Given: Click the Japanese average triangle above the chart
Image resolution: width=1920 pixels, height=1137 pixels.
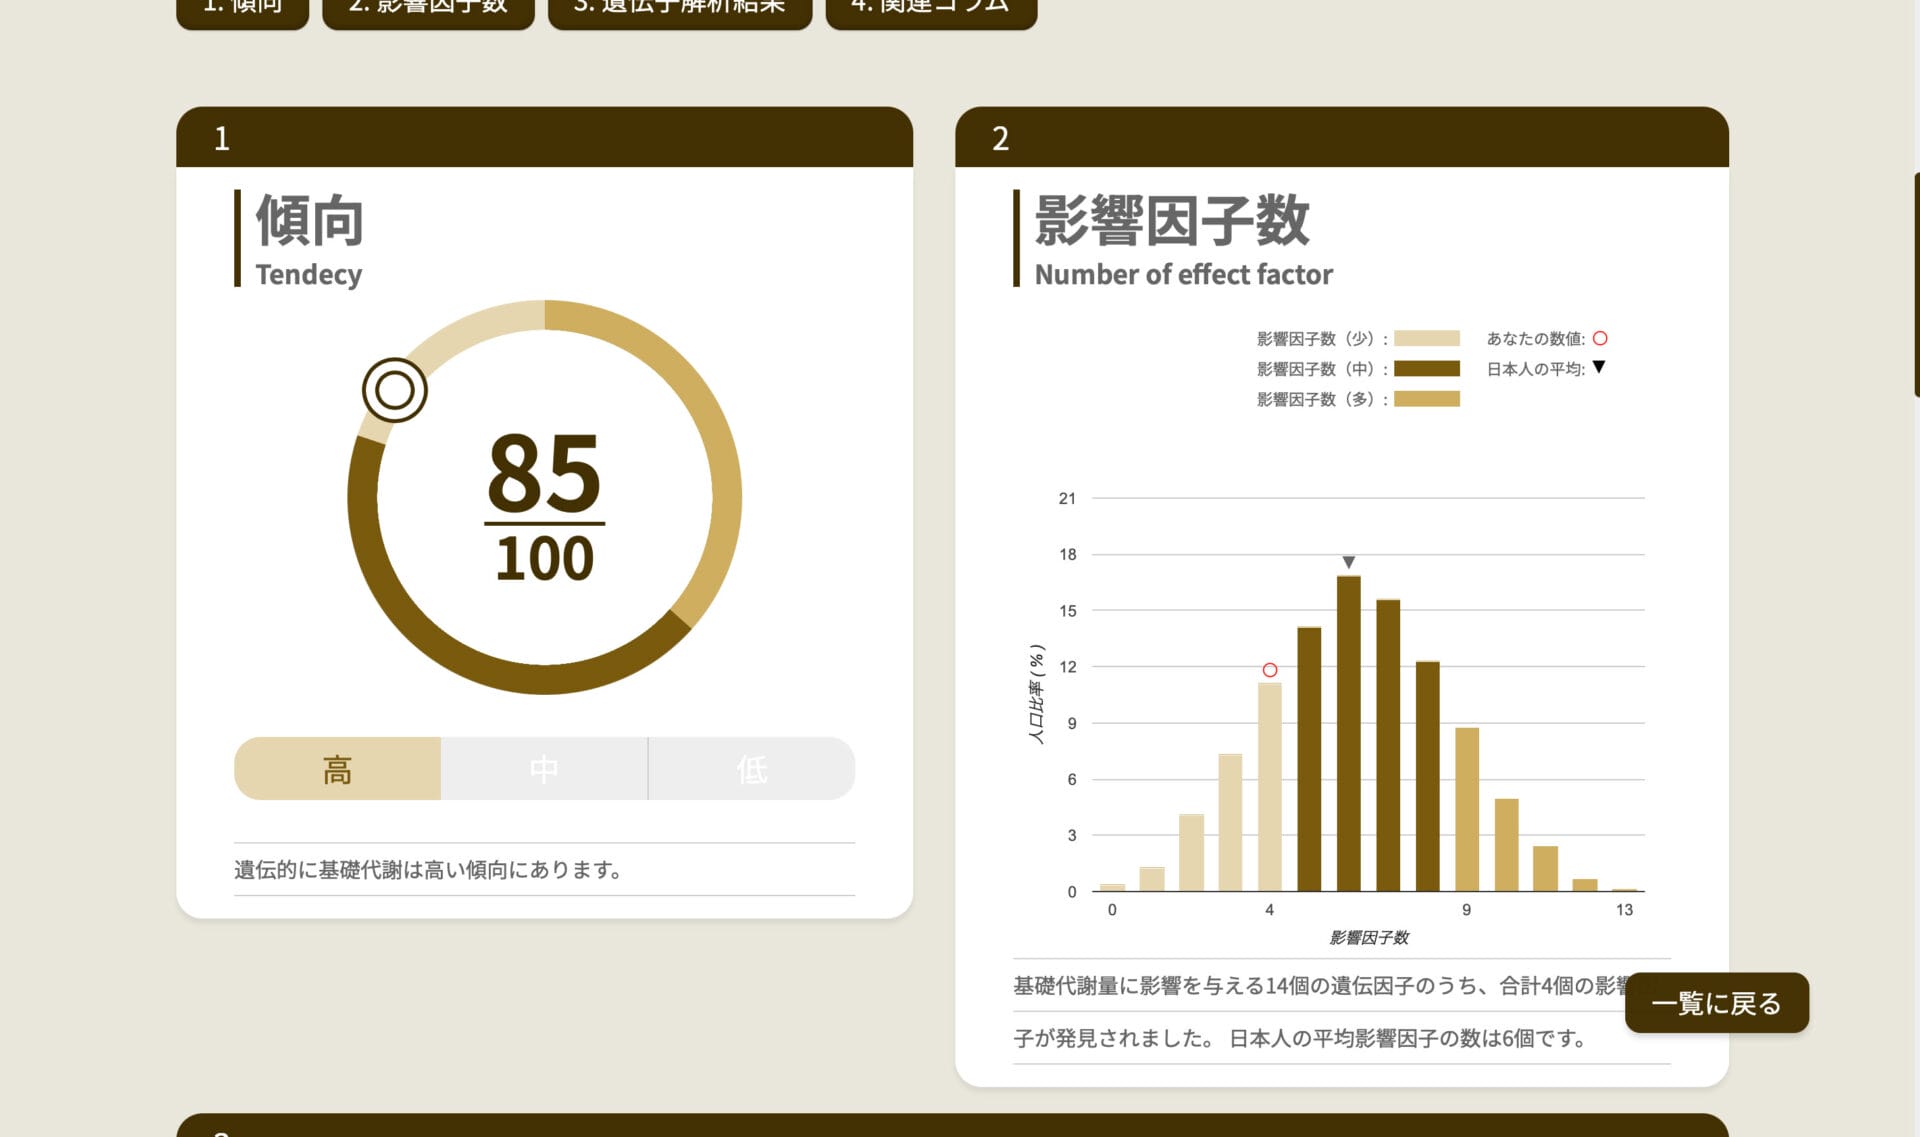Looking at the screenshot, I should pyautogui.click(x=1348, y=562).
